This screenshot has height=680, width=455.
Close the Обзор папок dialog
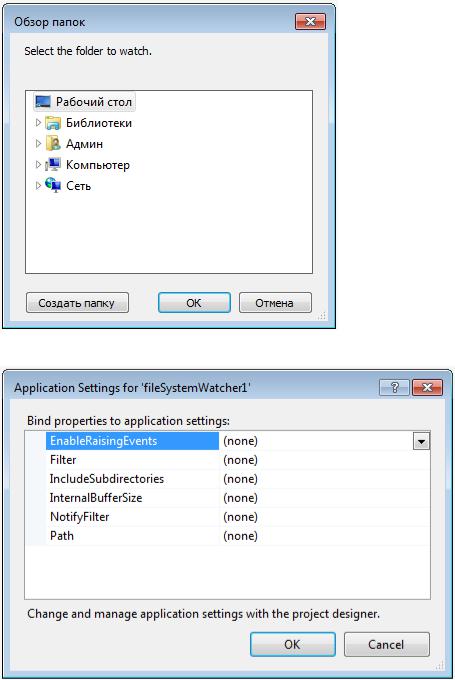point(310,21)
